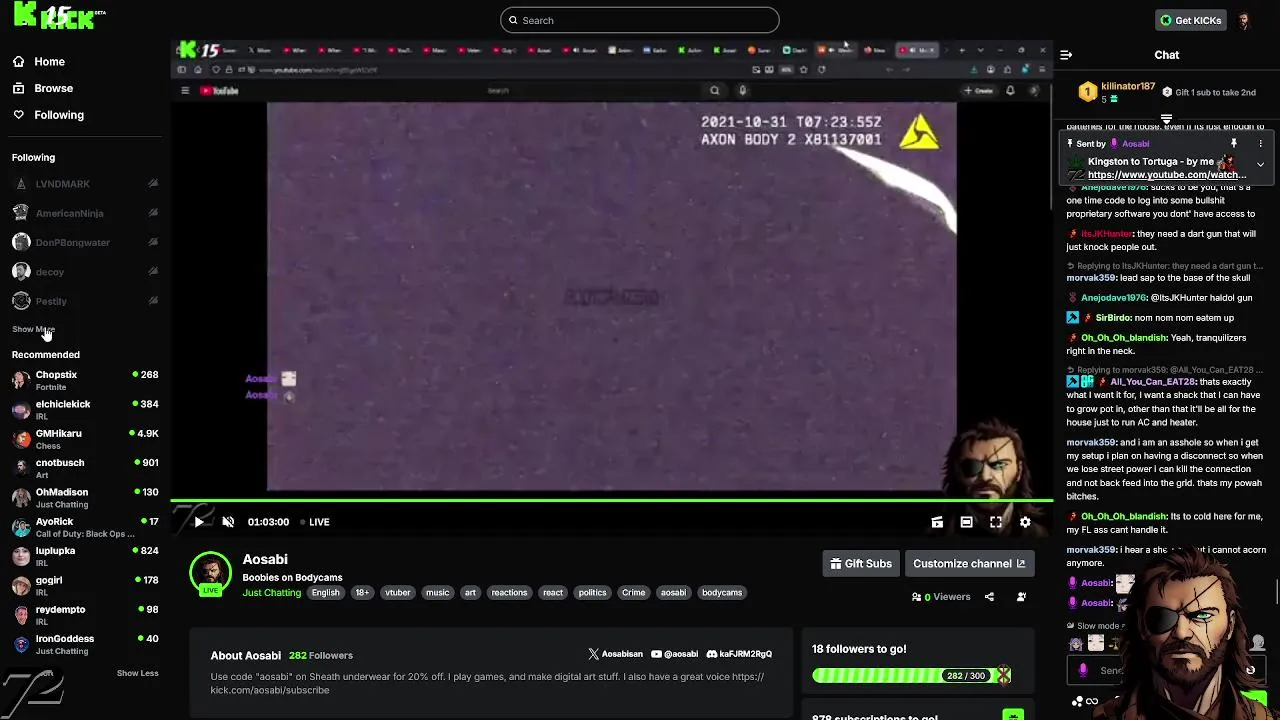Click the follower goal progress bar
1280x720 pixels.
click(x=911, y=676)
